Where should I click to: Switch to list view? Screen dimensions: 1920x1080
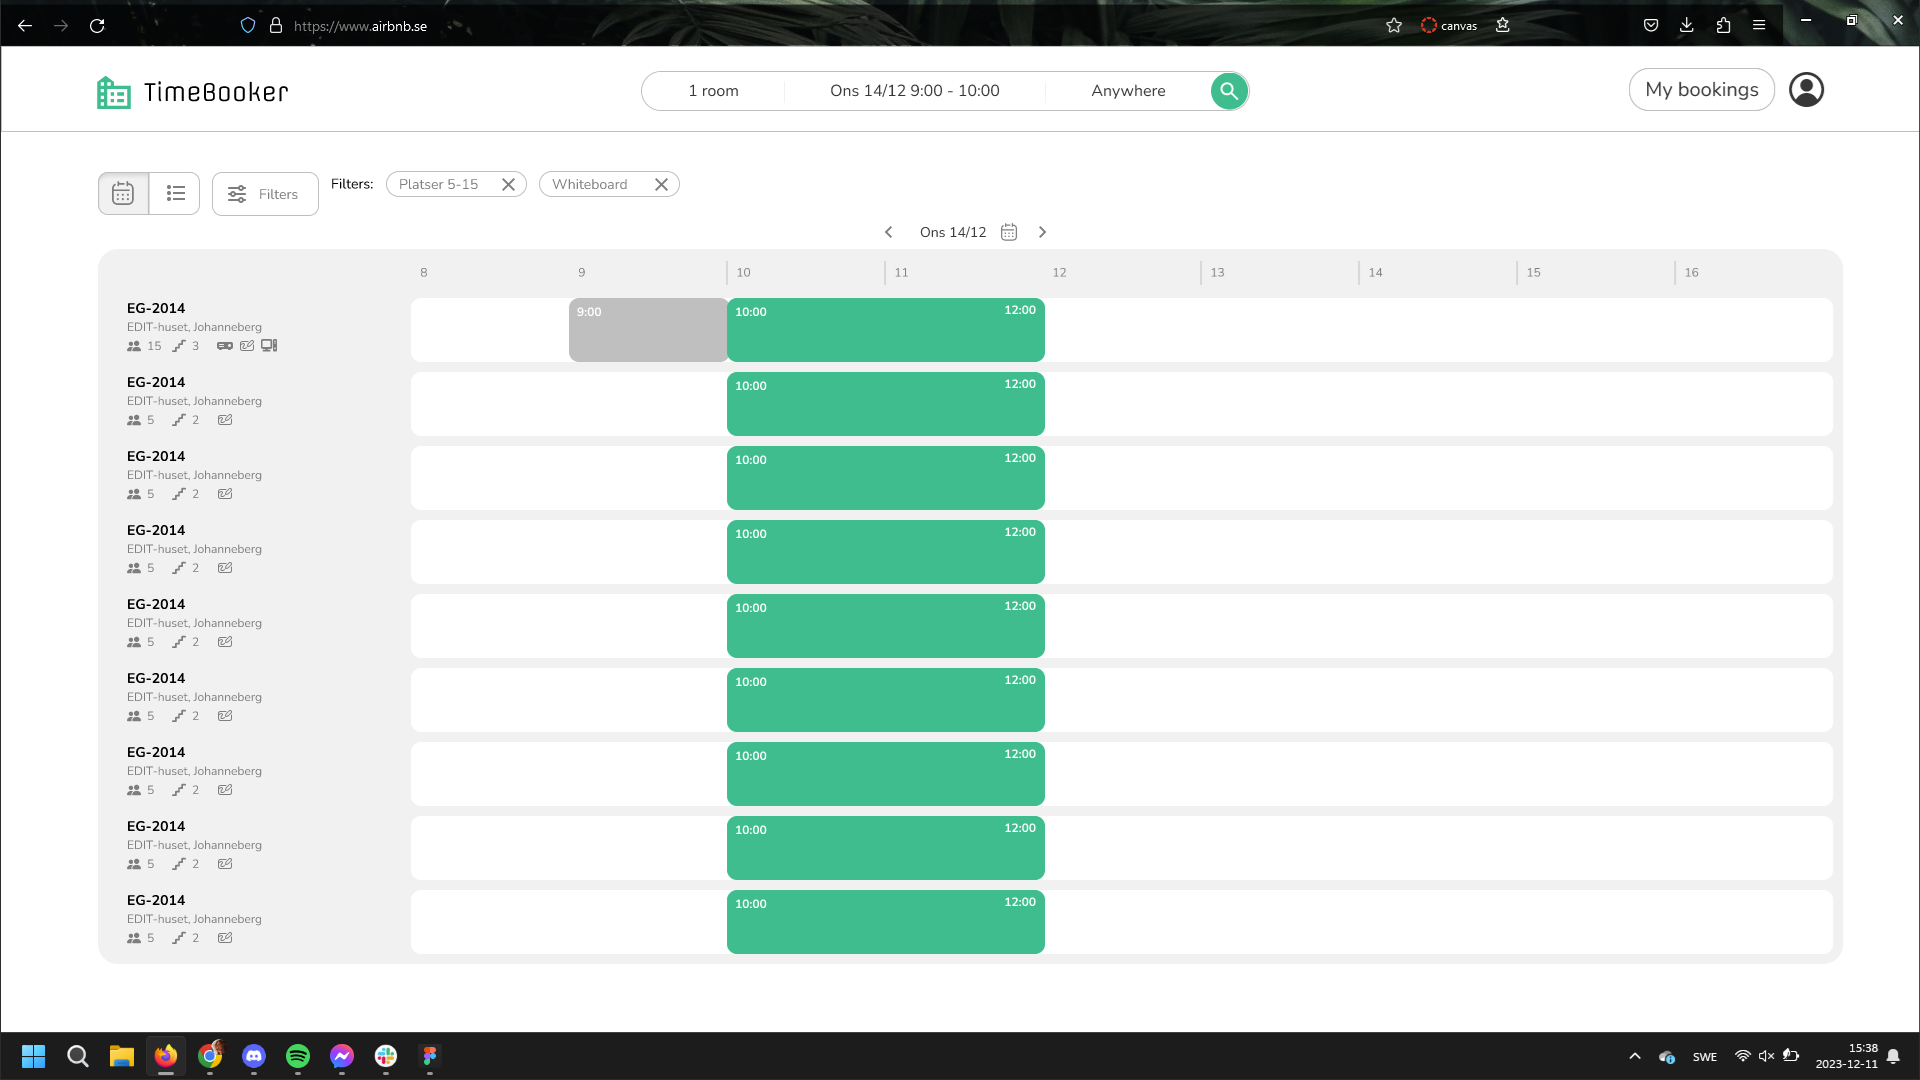pyautogui.click(x=175, y=193)
